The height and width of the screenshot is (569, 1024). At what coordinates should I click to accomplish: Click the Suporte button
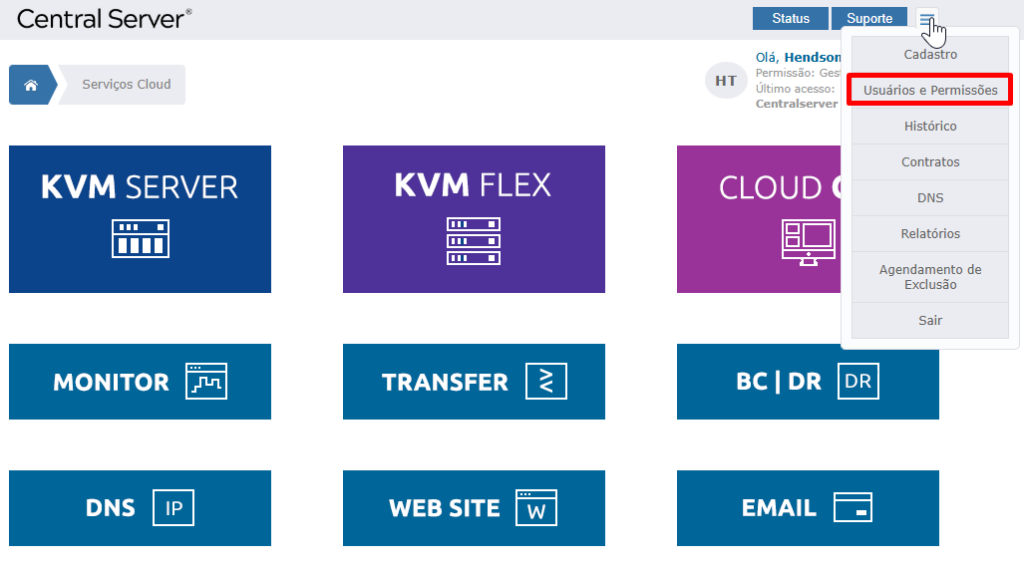(869, 19)
